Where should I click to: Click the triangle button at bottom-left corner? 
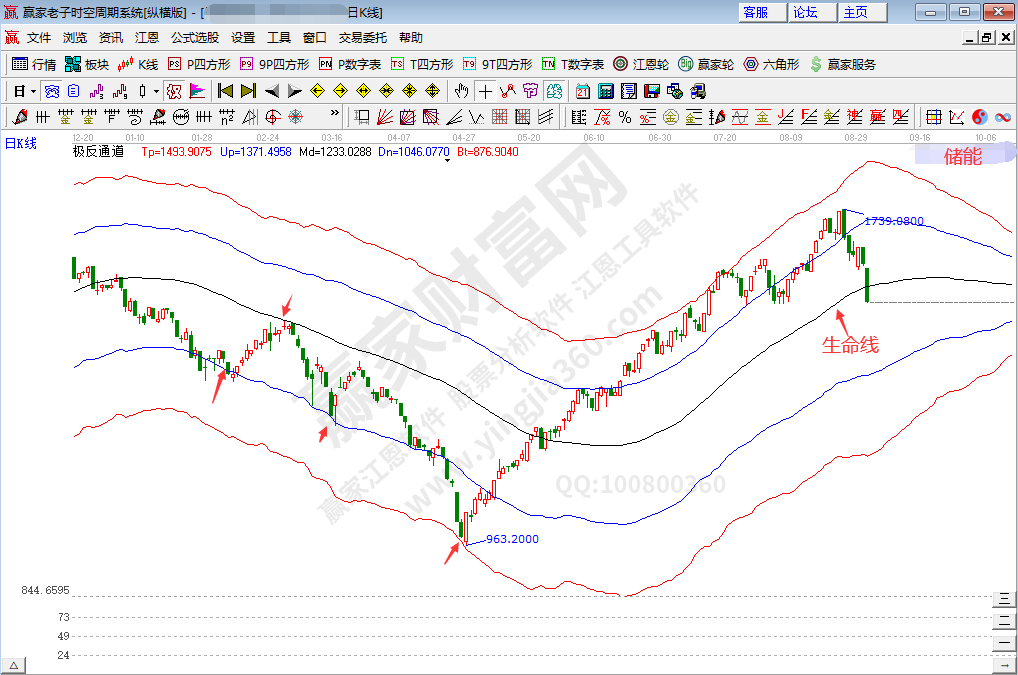[14, 665]
